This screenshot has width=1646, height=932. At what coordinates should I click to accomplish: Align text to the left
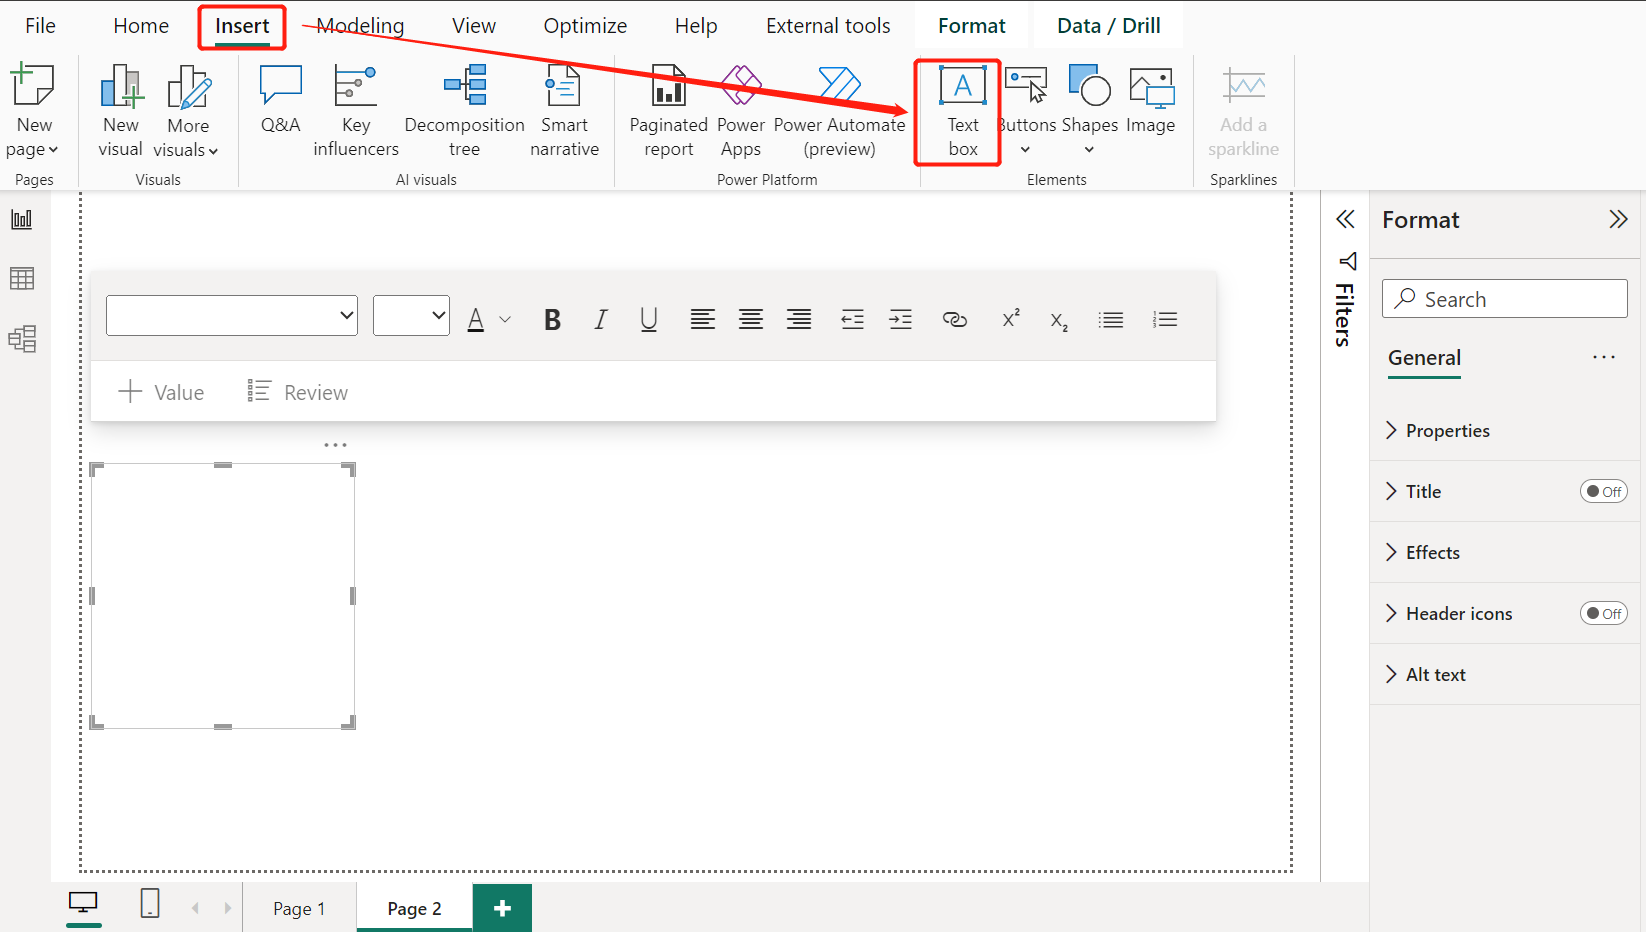click(703, 320)
